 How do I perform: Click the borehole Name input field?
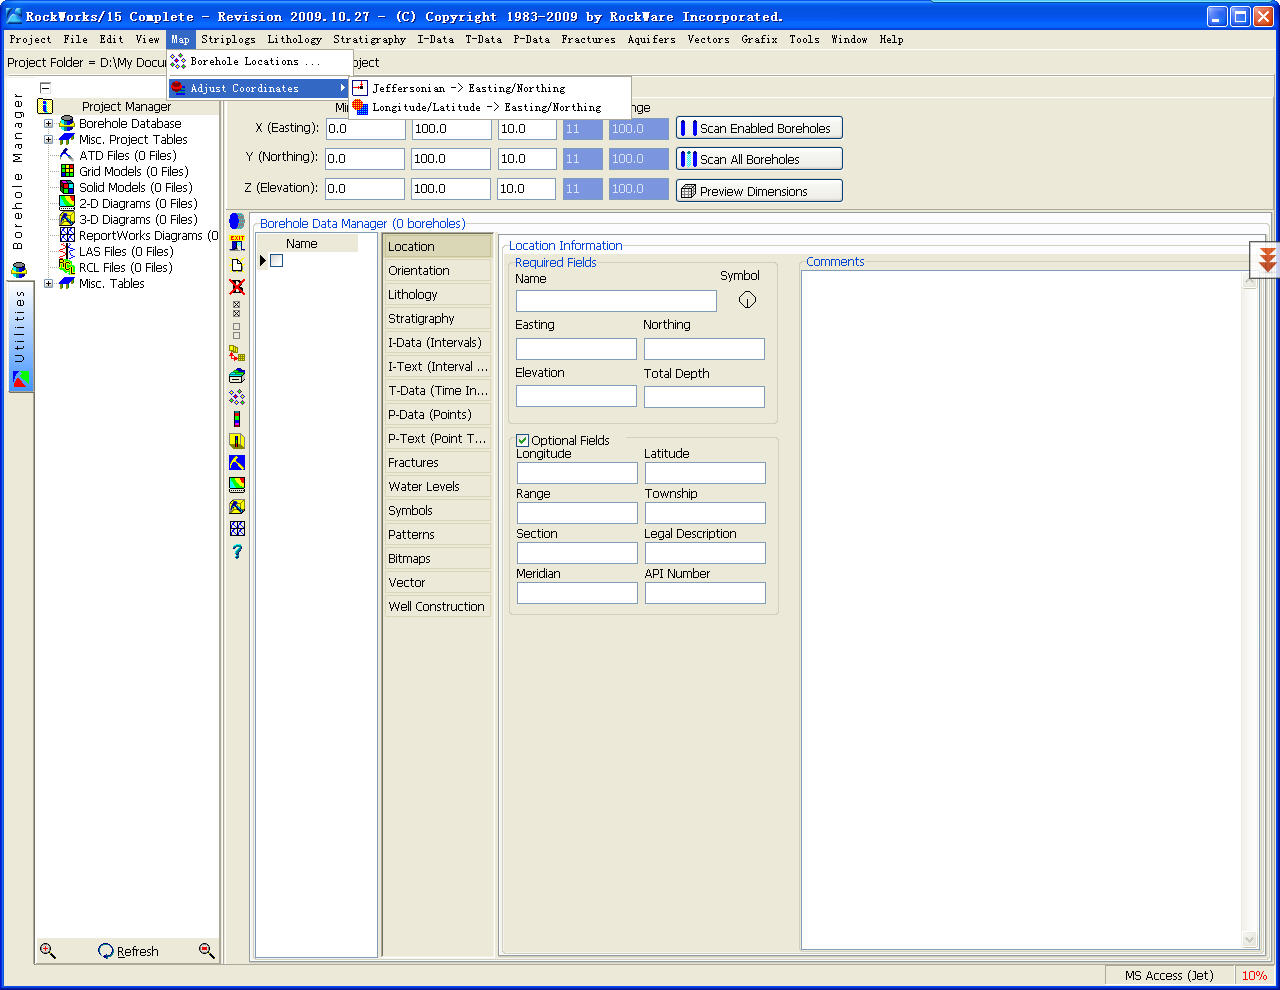click(x=616, y=301)
